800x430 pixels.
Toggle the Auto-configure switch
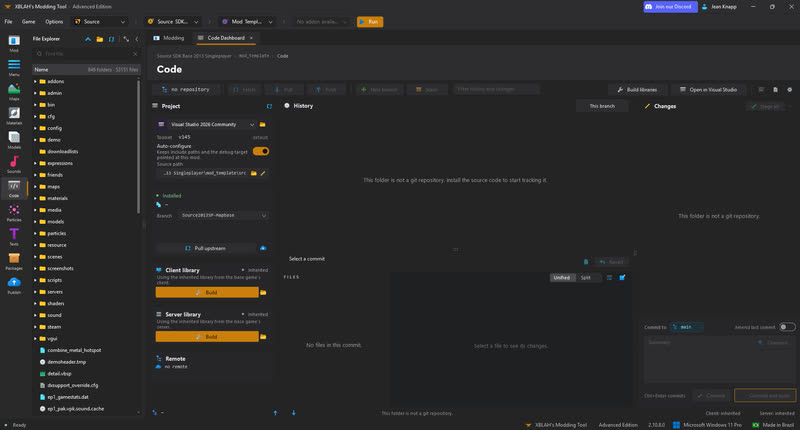261,151
